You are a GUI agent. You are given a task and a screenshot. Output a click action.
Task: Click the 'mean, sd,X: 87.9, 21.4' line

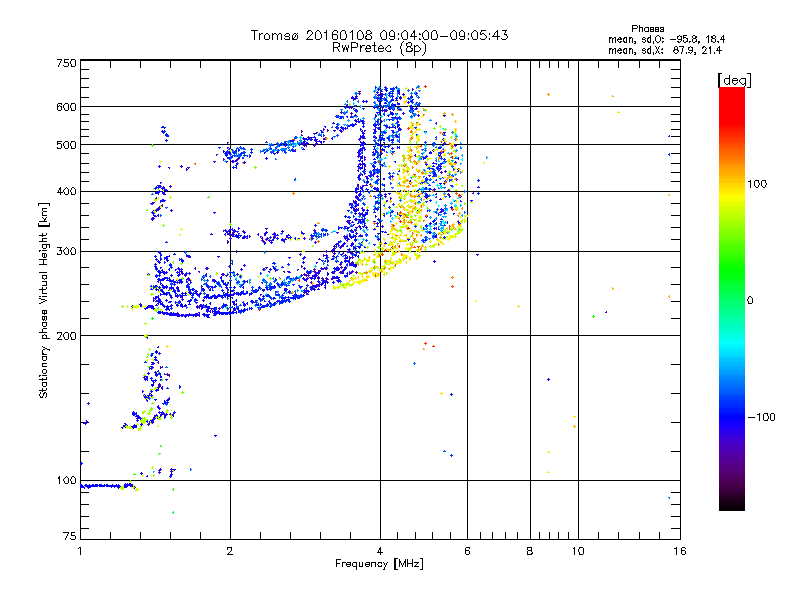pos(665,50)
